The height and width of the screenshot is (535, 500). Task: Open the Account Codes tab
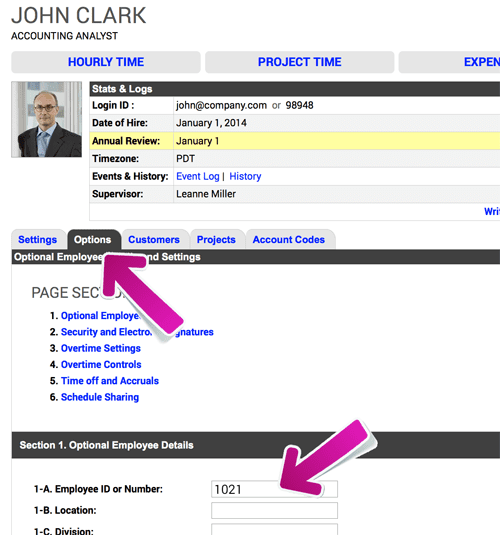[x=289, y=240]
